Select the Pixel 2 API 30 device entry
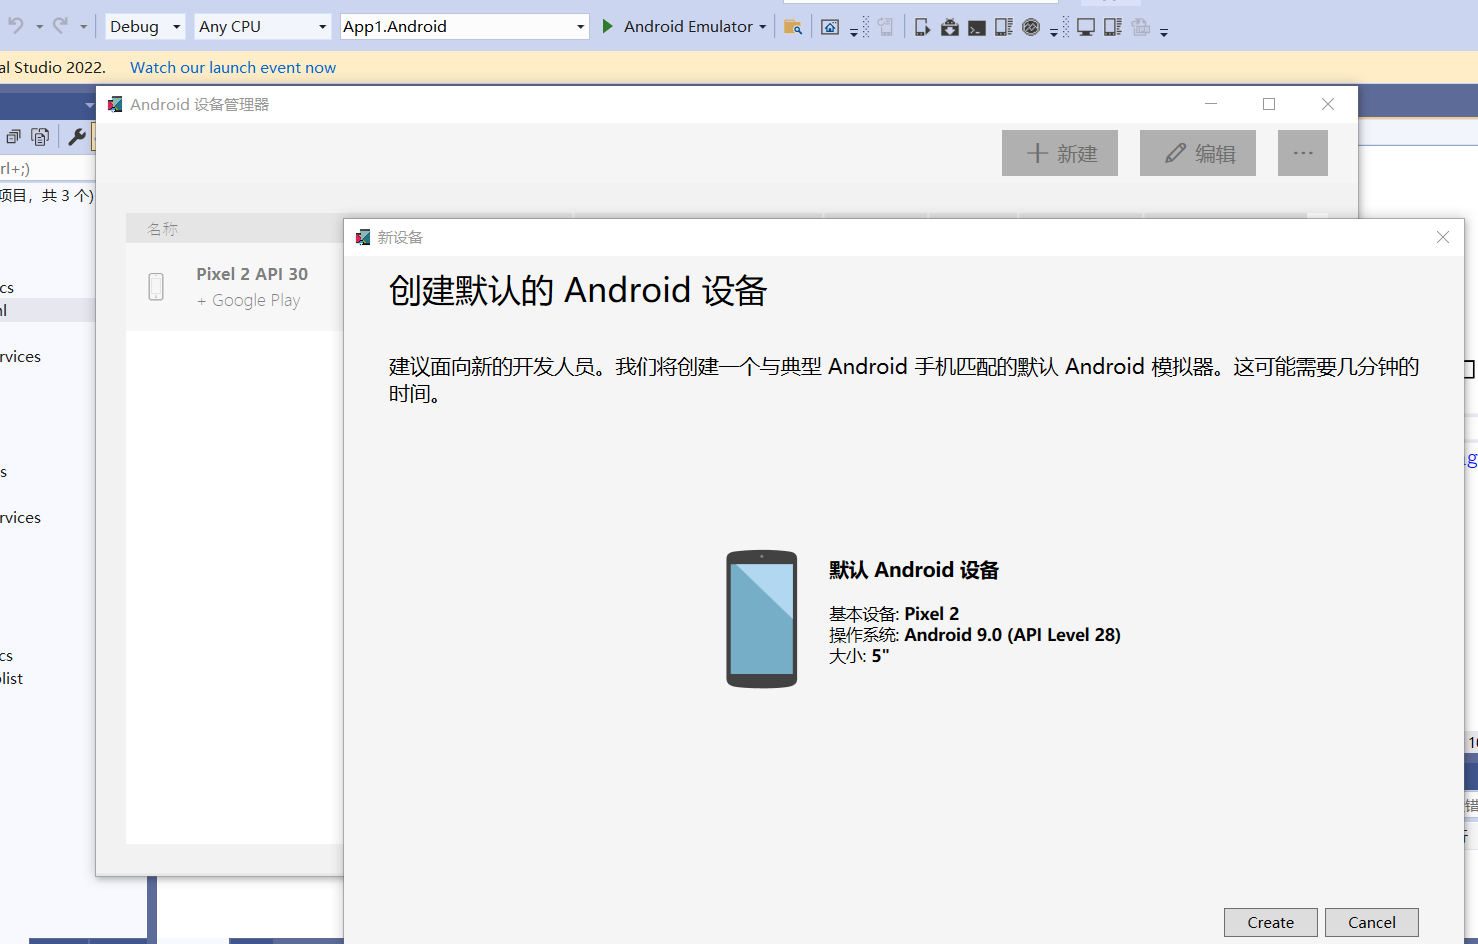 point(252,285)
